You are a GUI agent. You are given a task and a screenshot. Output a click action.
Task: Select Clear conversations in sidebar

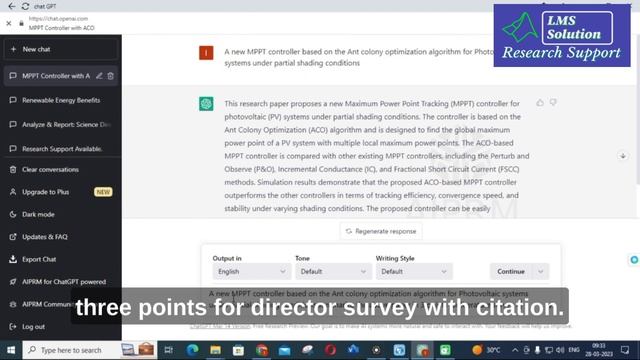point(50,170)
